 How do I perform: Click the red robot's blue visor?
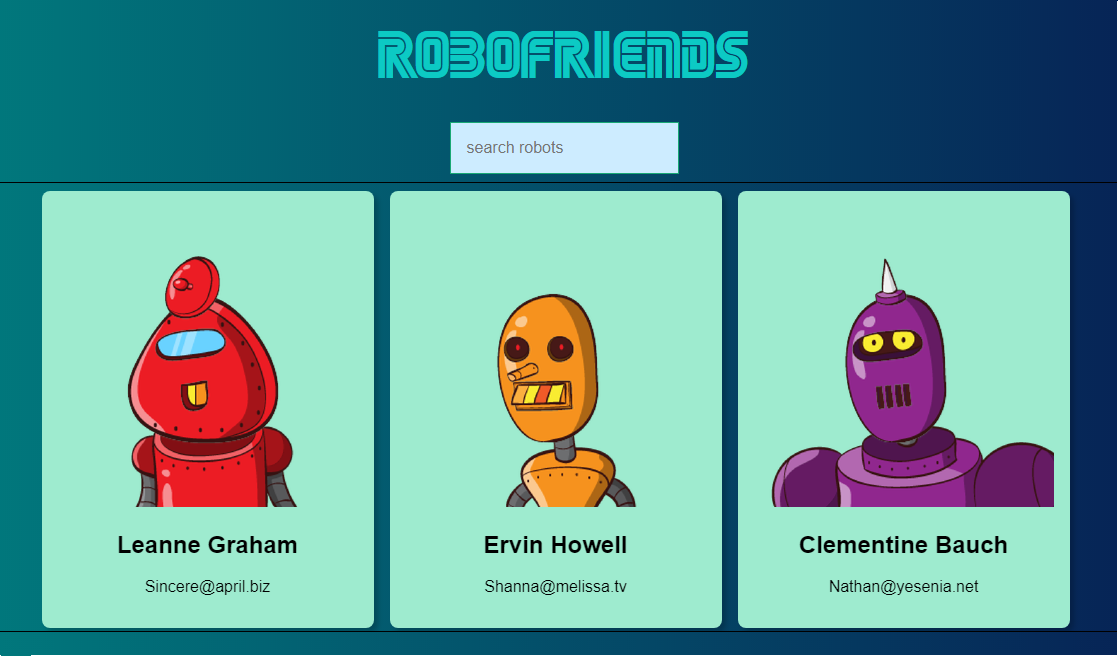click(x=191, y=343)
